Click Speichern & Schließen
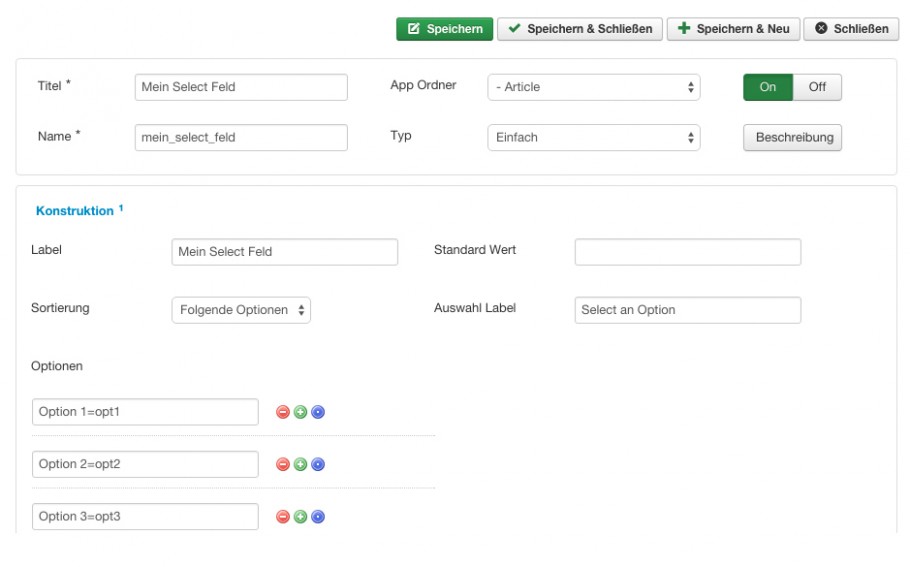 [580, 29]
